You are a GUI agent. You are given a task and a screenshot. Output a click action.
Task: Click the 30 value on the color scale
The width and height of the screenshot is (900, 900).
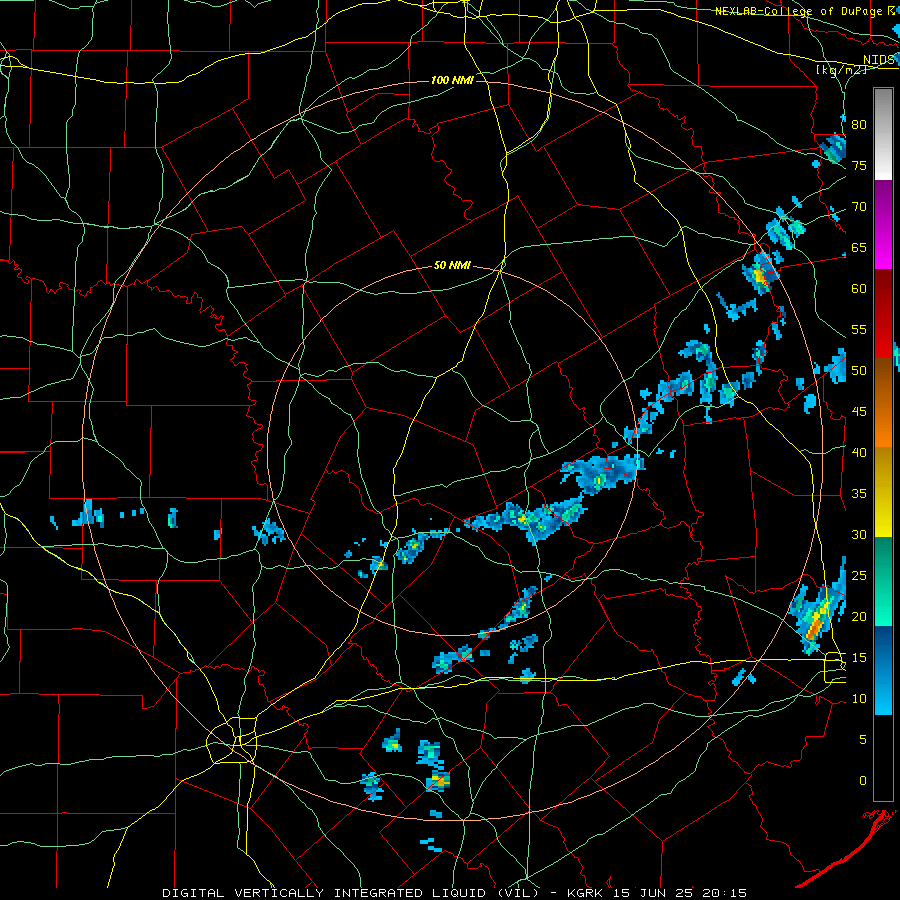(x=859, y=534)
